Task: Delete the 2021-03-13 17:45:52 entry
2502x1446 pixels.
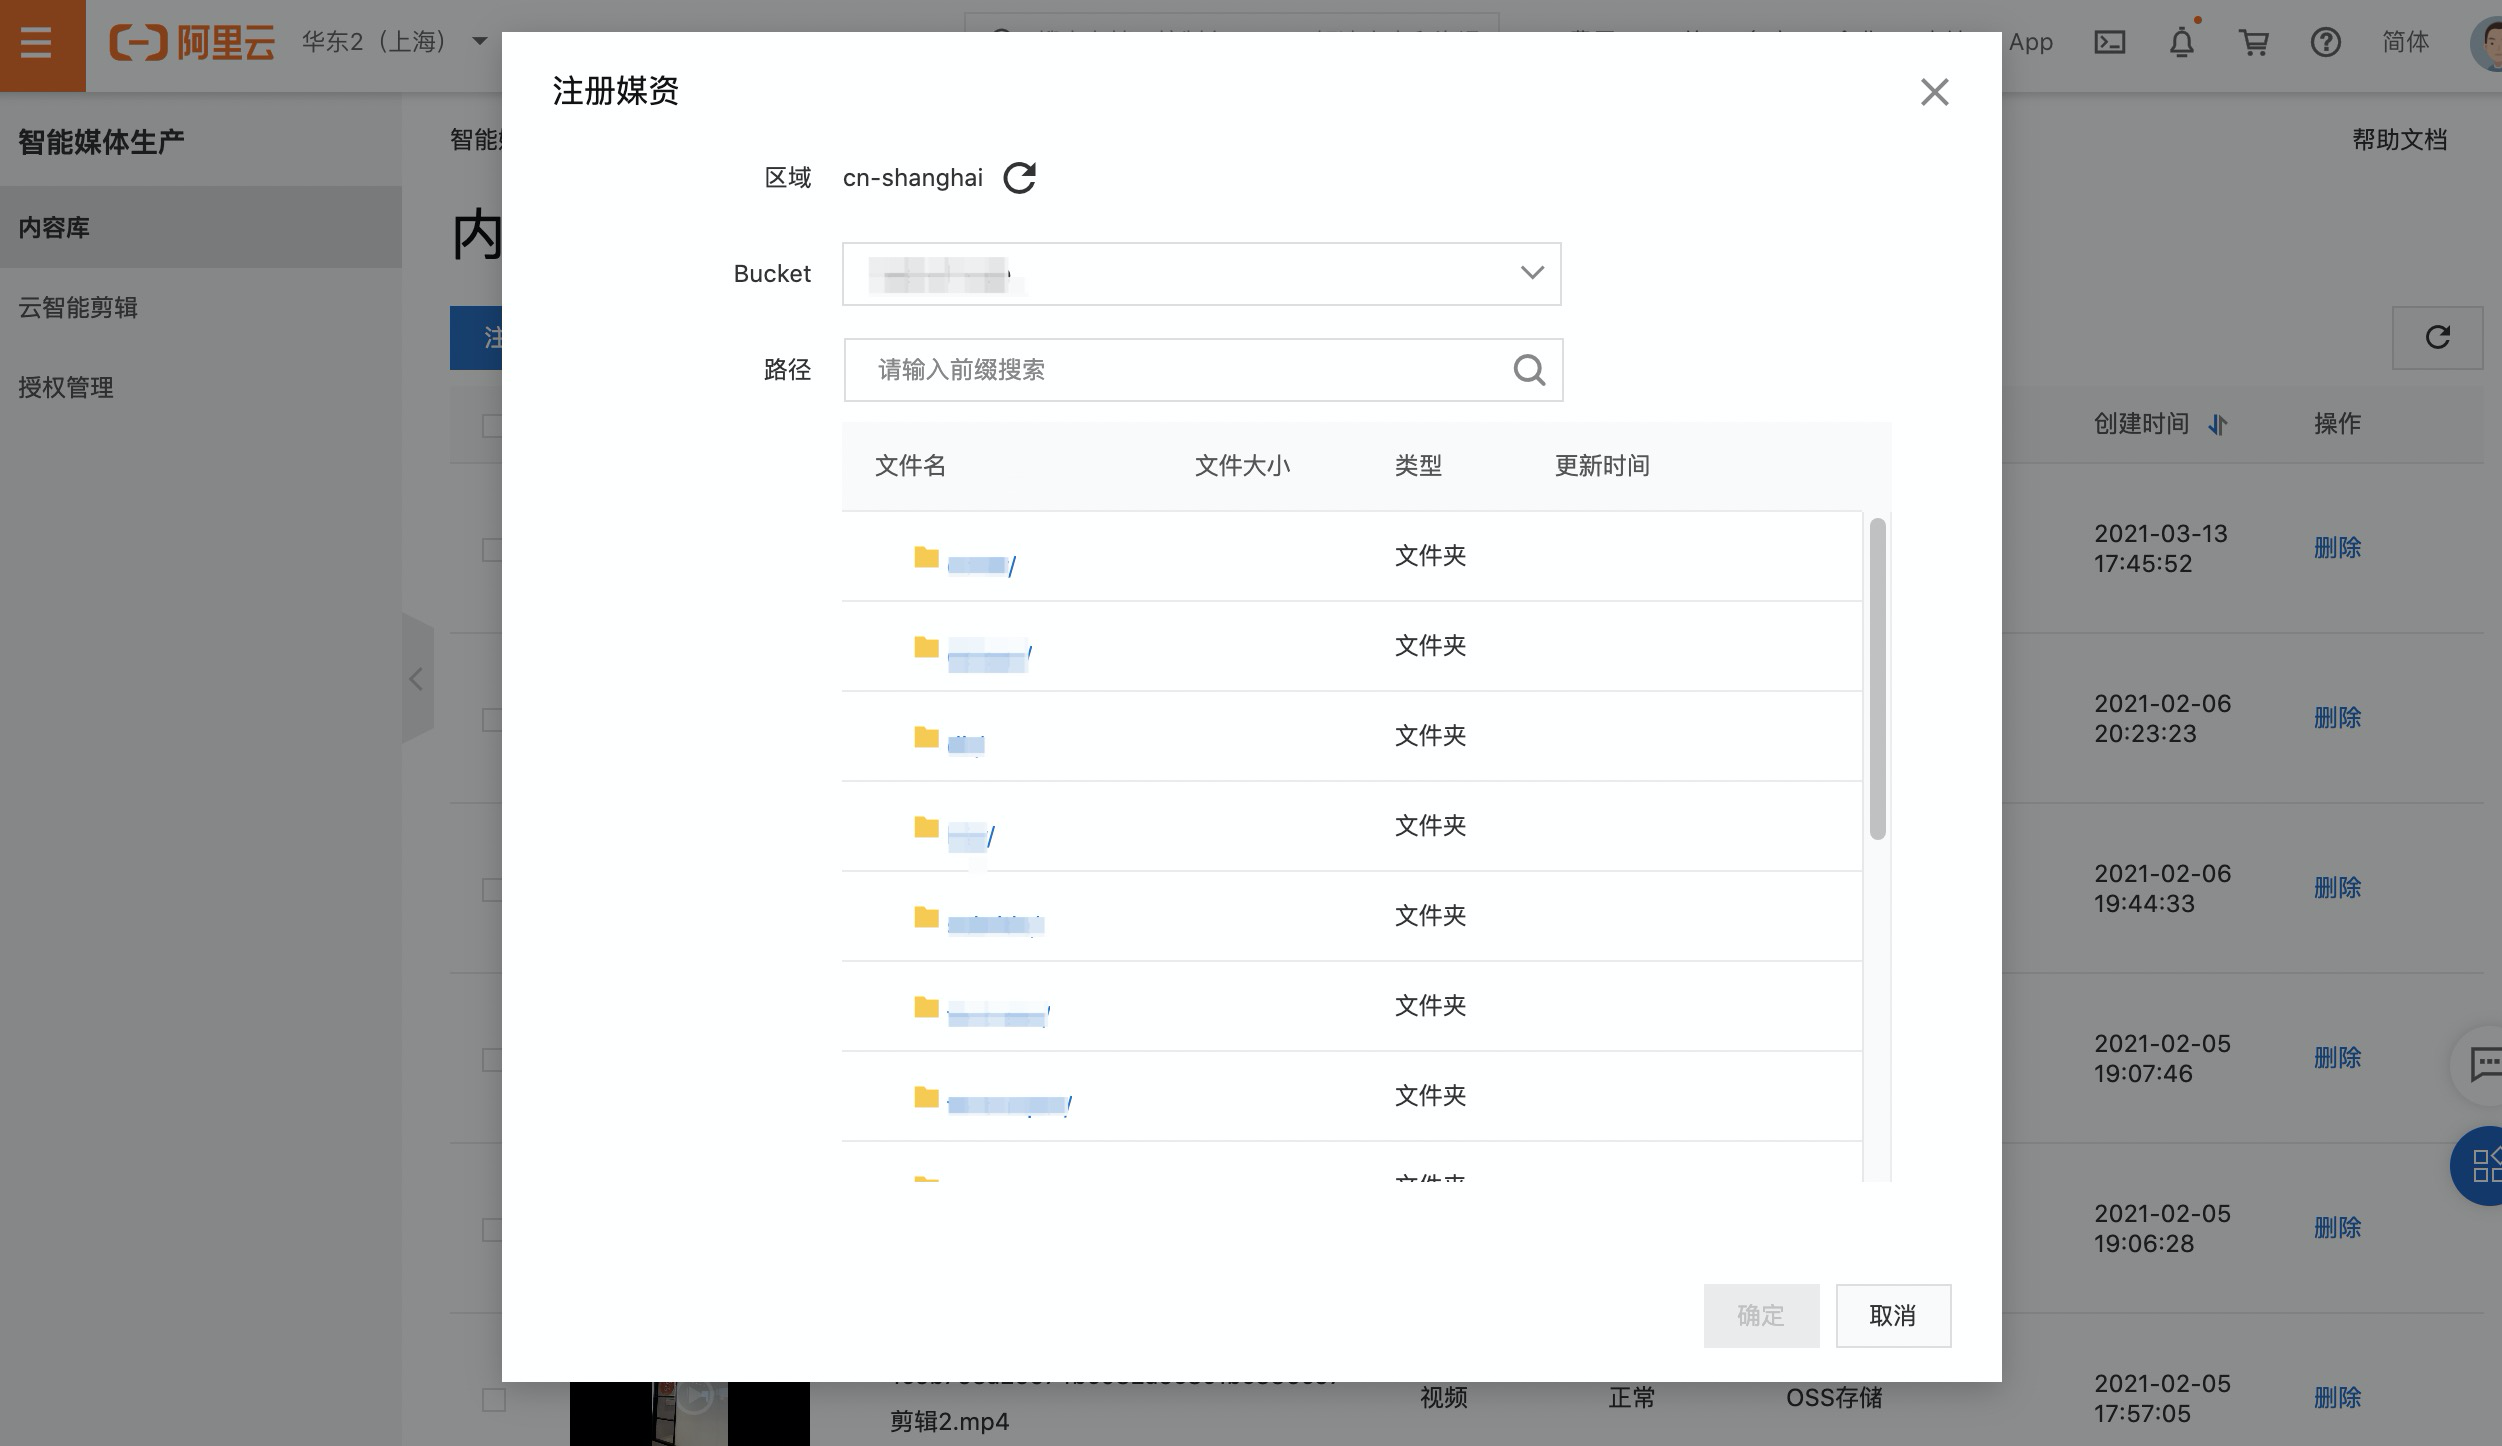Action: tap(2337, 548)
